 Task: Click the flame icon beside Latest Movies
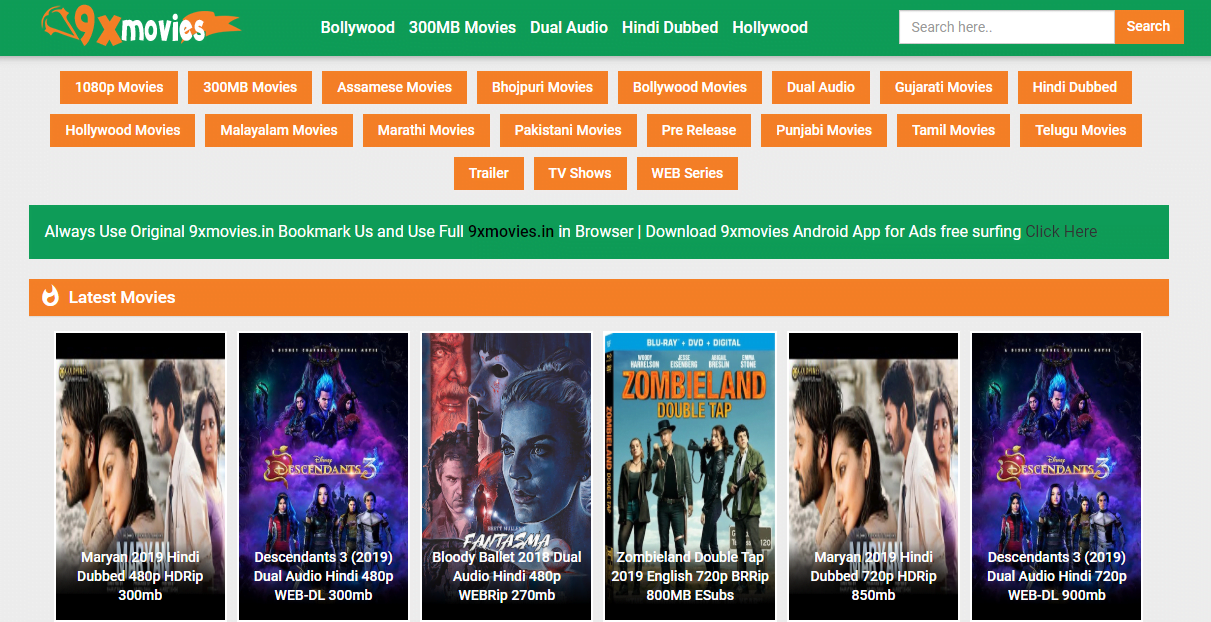pyautogui.click(x=50, y=296)
